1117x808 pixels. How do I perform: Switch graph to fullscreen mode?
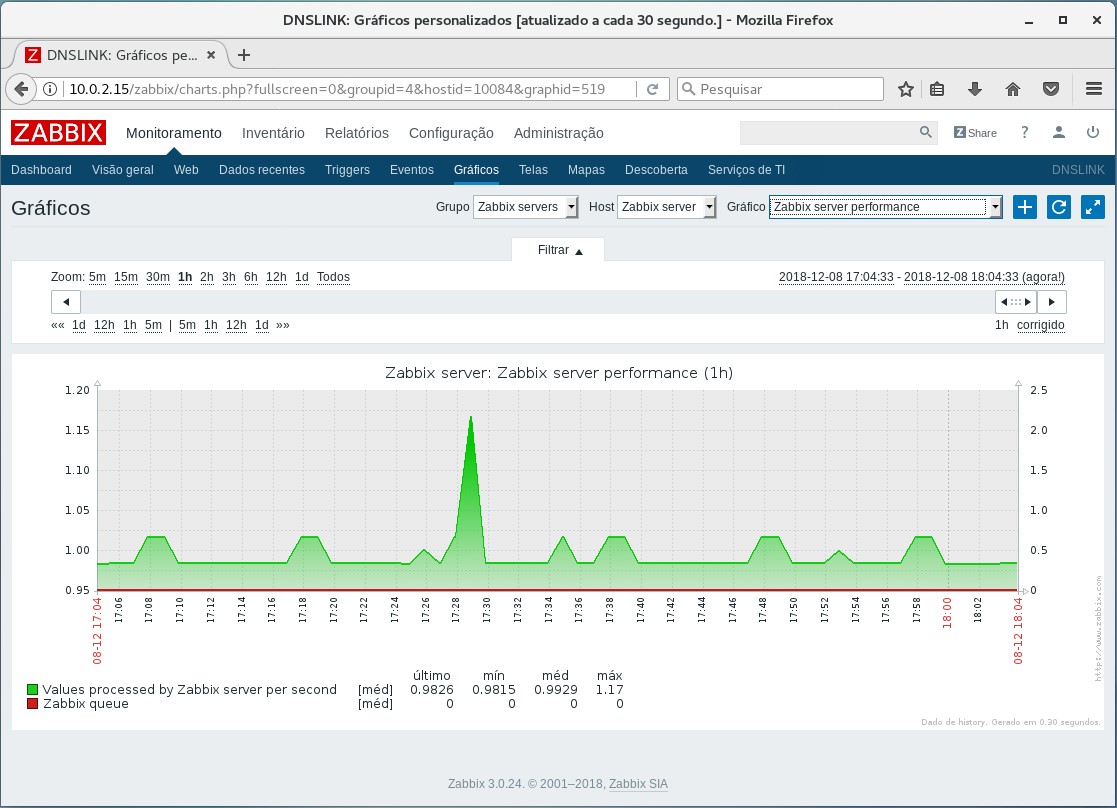1093,207
